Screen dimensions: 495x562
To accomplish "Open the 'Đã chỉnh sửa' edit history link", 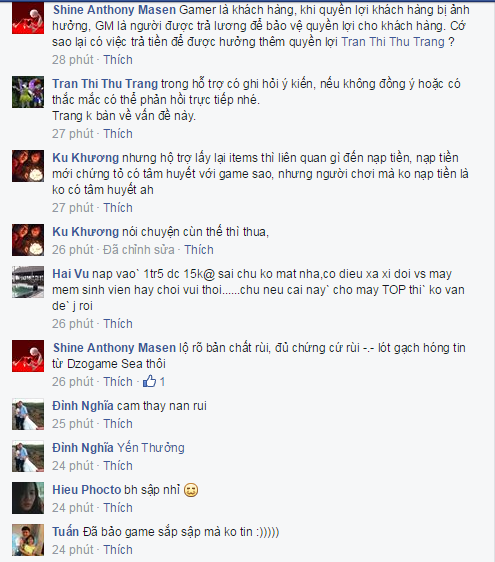I will click(x=139, y=249).
